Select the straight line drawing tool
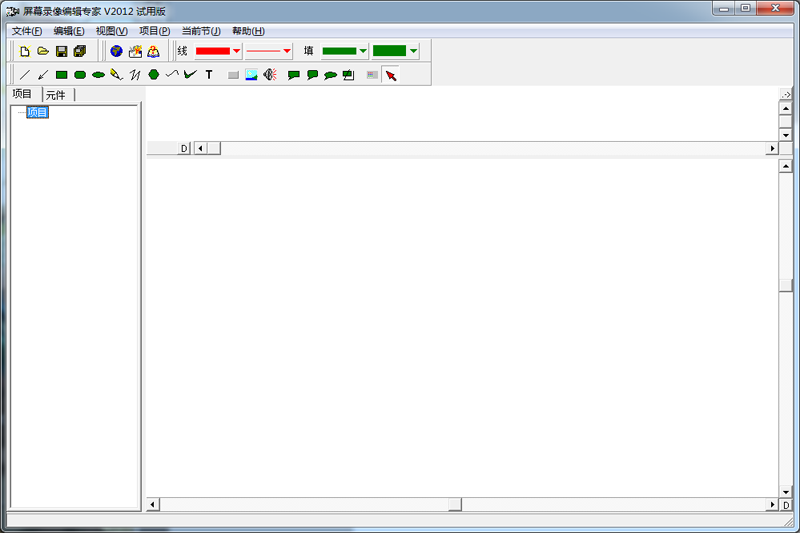Screen dimensions: 800x533 tap(25, 75)
